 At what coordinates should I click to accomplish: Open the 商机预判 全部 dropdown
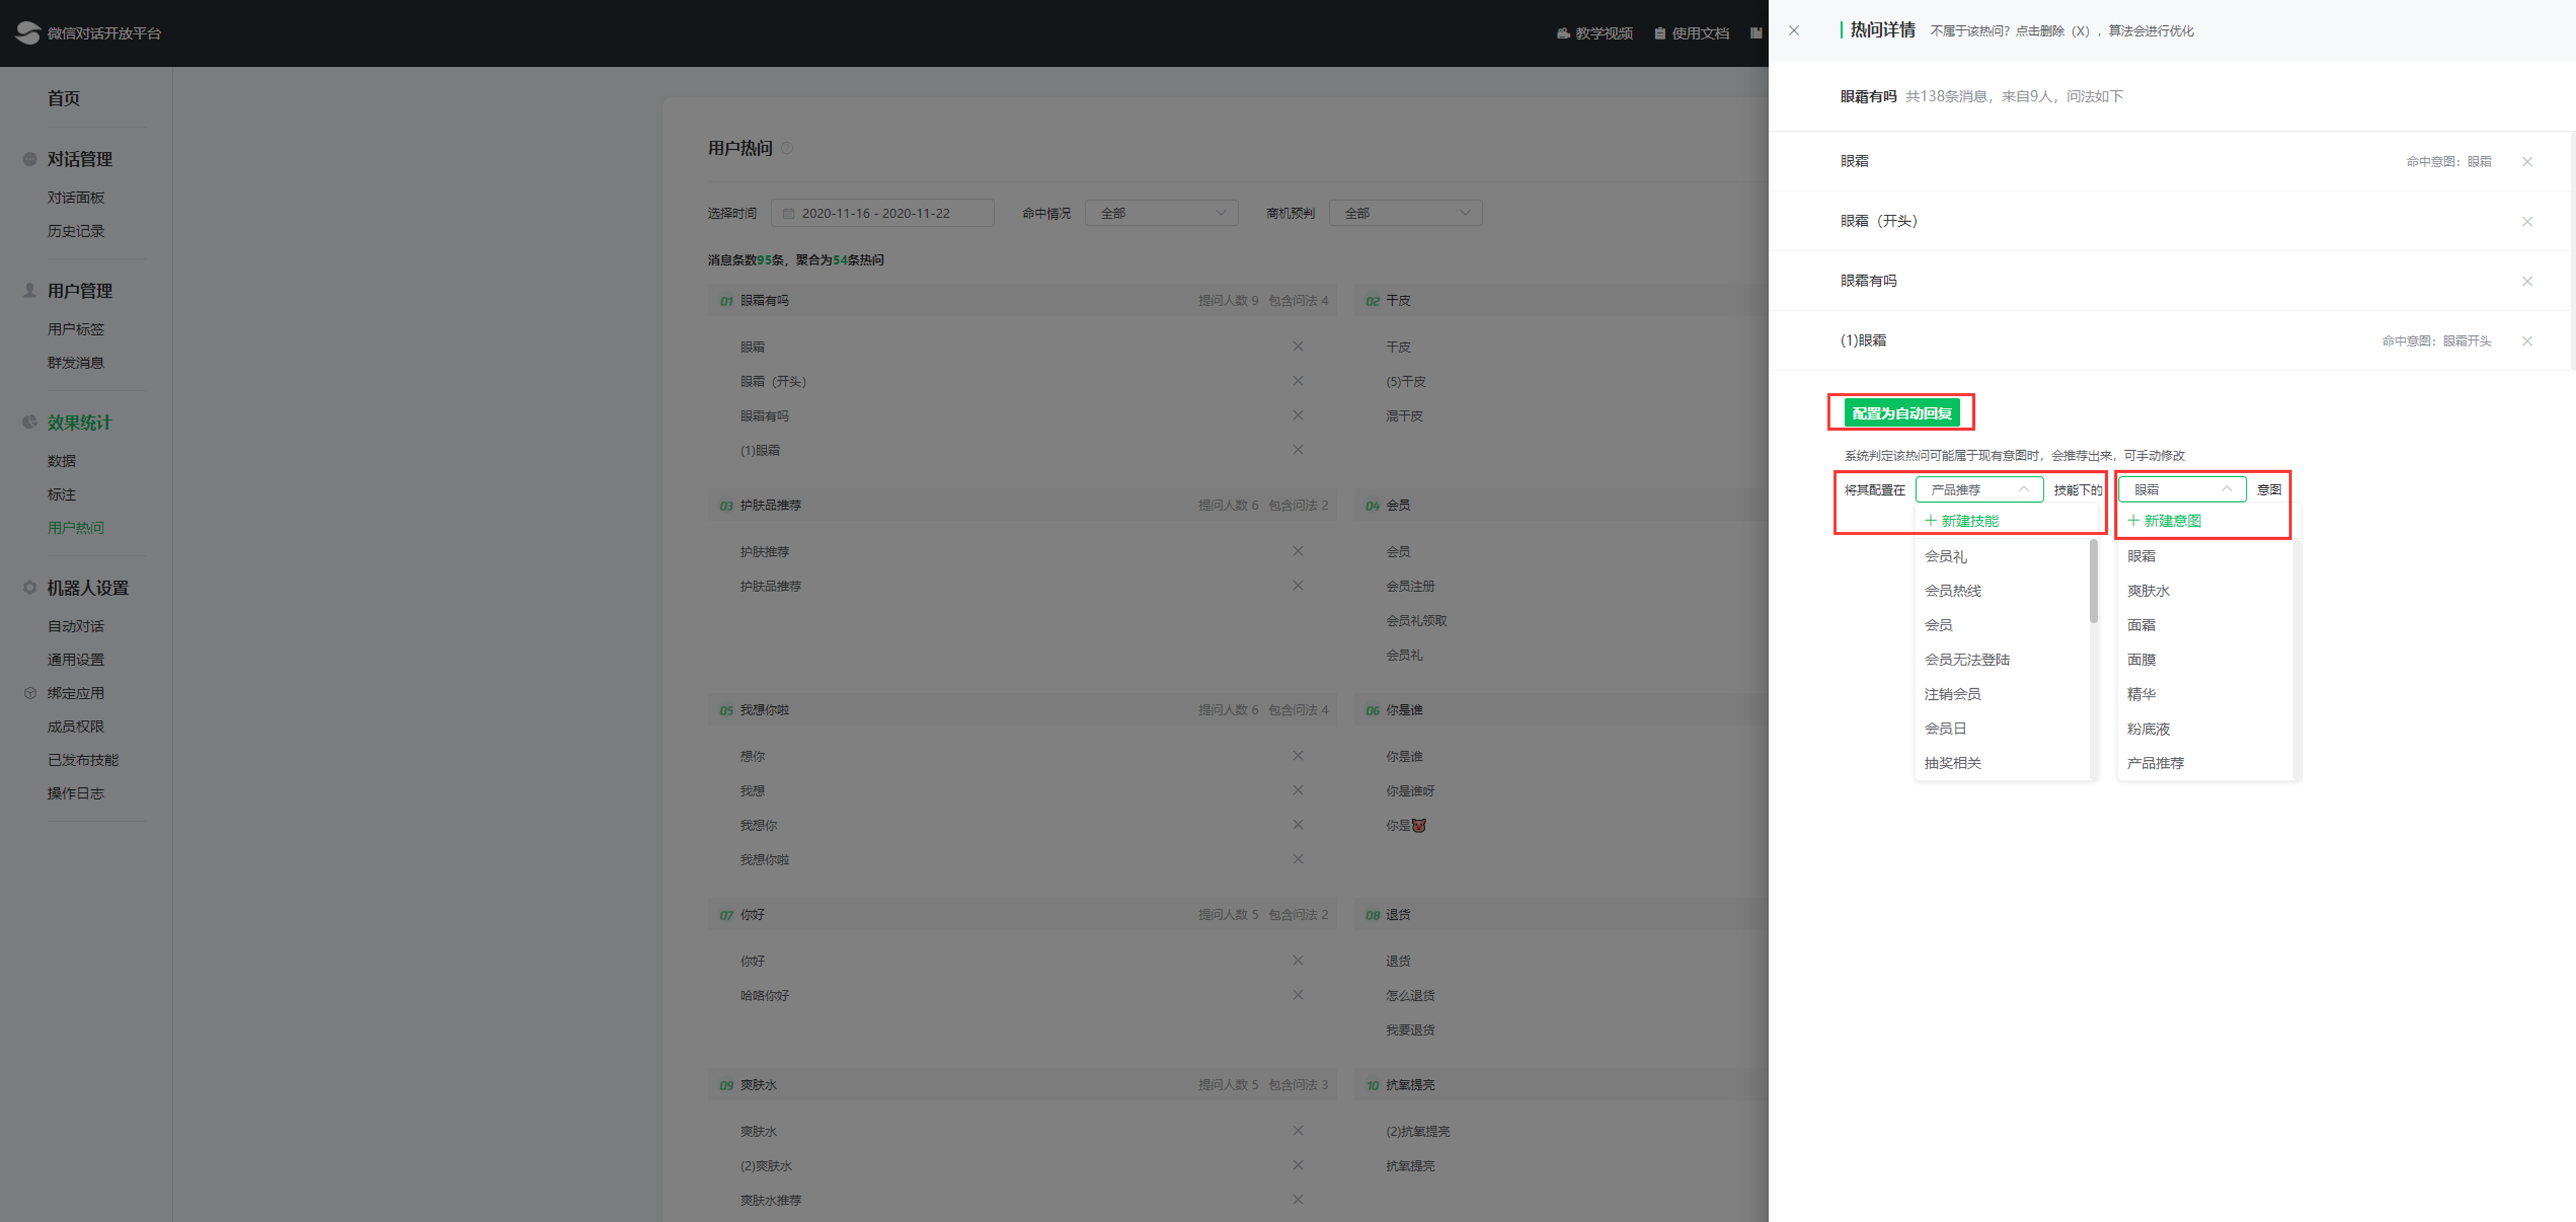click(x=1405, y=213)
